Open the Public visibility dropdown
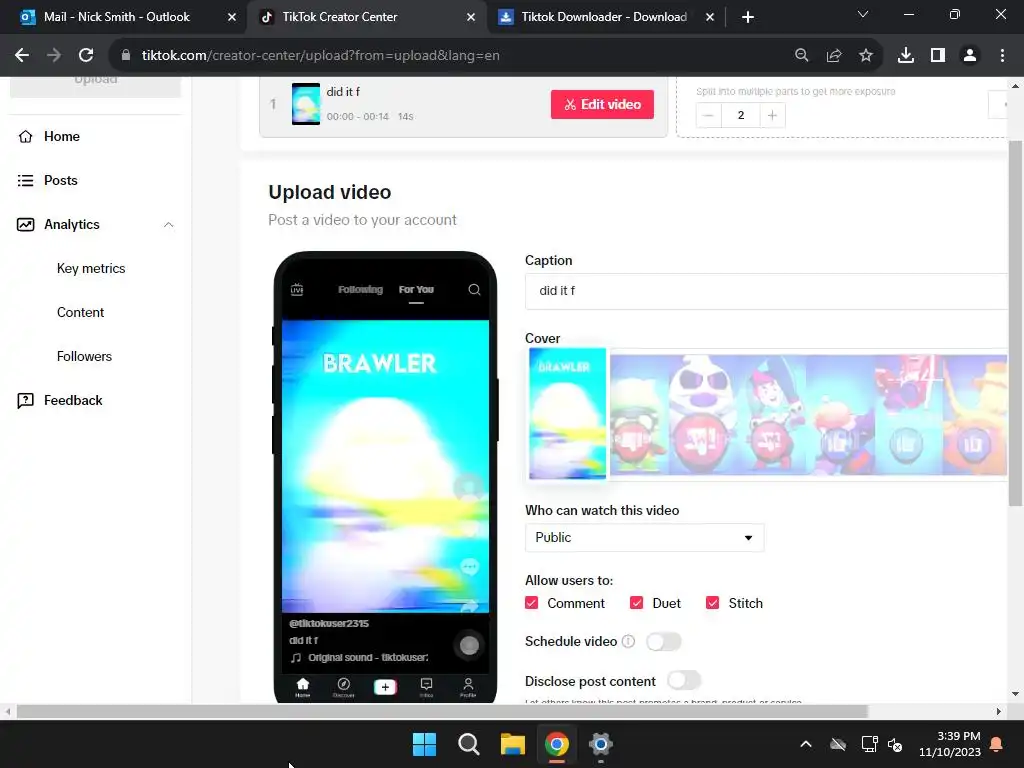This screenshot has width=1024, height=768. tap(644, 537)
